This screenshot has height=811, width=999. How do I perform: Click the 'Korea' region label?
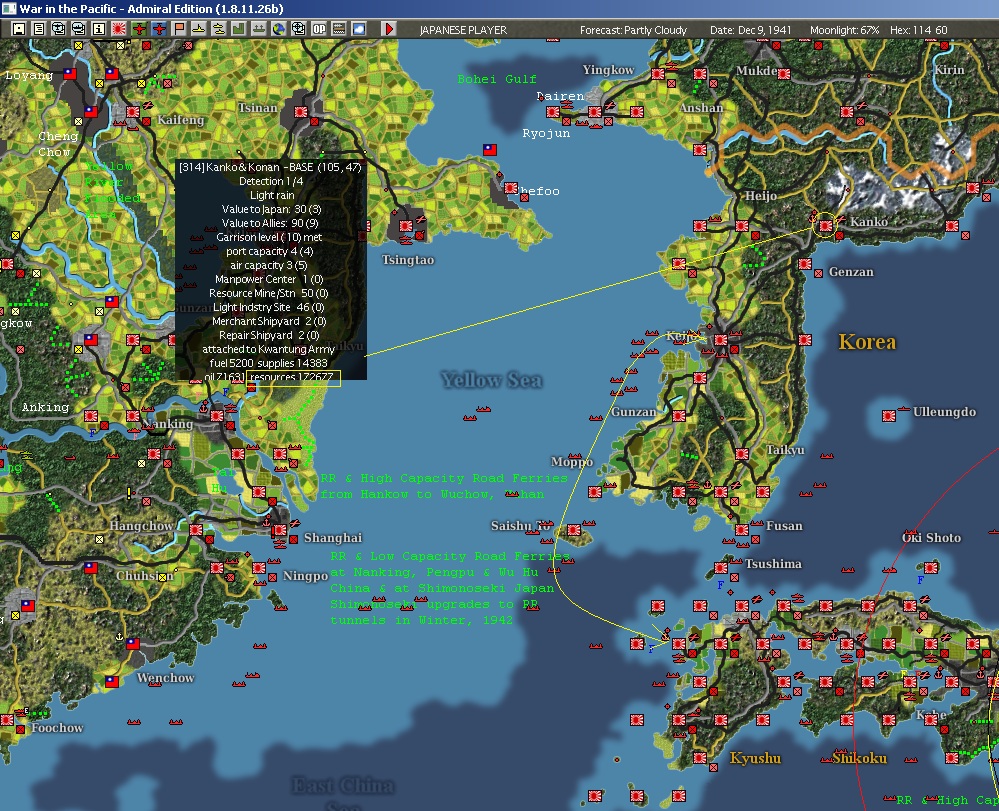tap(867, 342)
